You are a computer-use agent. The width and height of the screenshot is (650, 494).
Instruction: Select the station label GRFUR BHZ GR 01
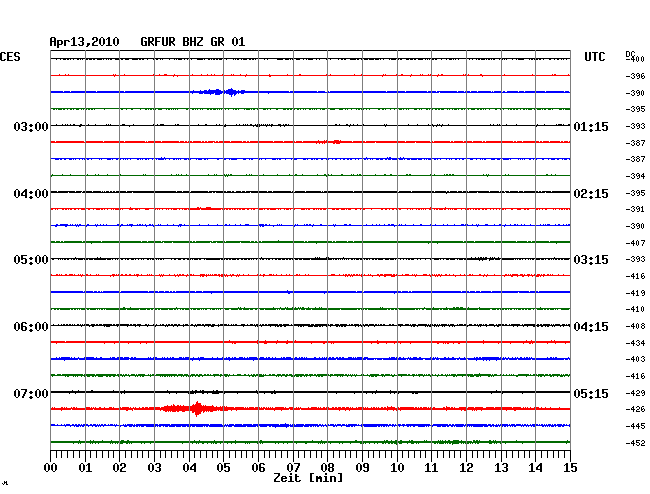click(x=193, y=42)
